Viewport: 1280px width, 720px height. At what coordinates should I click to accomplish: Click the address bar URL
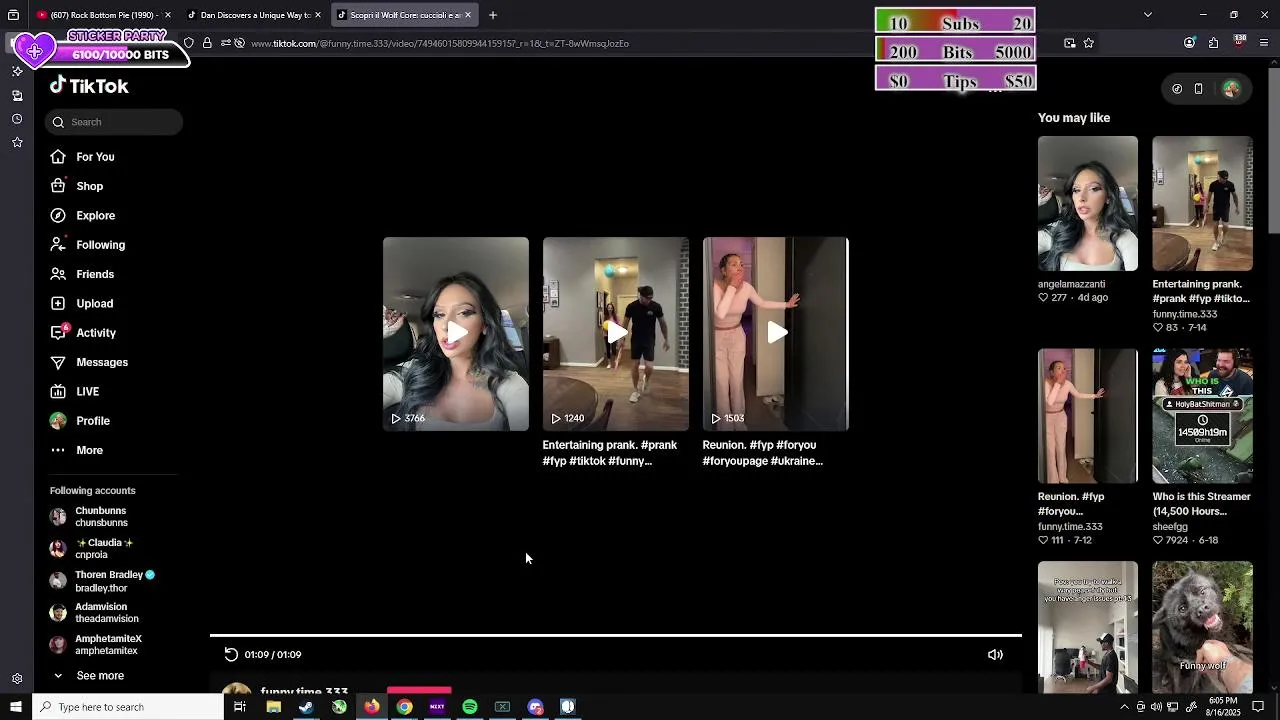tap(440, 43)
